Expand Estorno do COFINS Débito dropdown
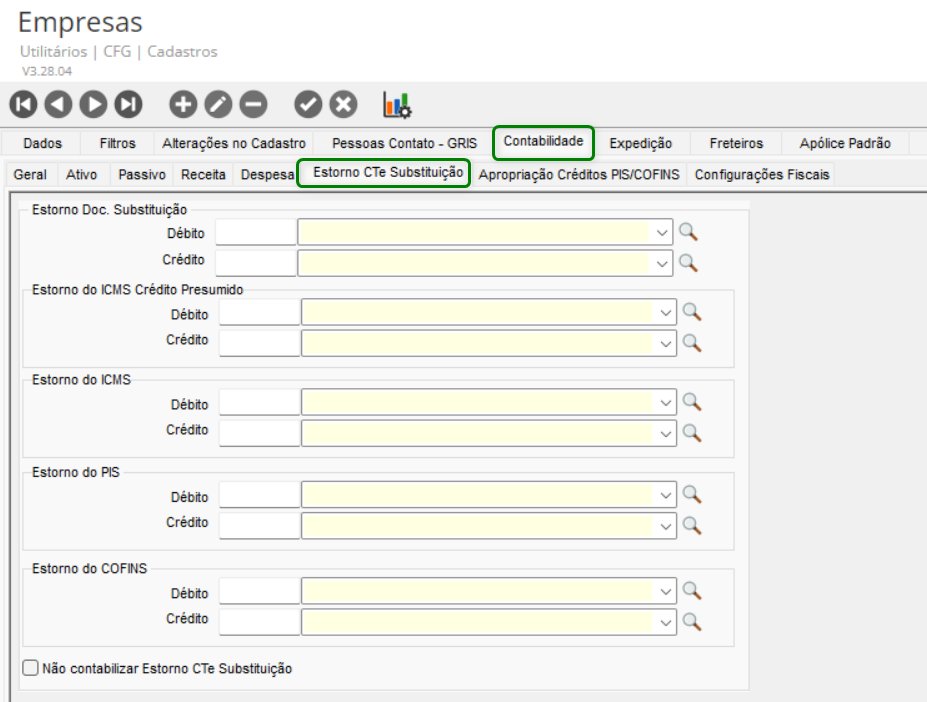The height and width of the screenshot is (702, 927). pos(666,592)
